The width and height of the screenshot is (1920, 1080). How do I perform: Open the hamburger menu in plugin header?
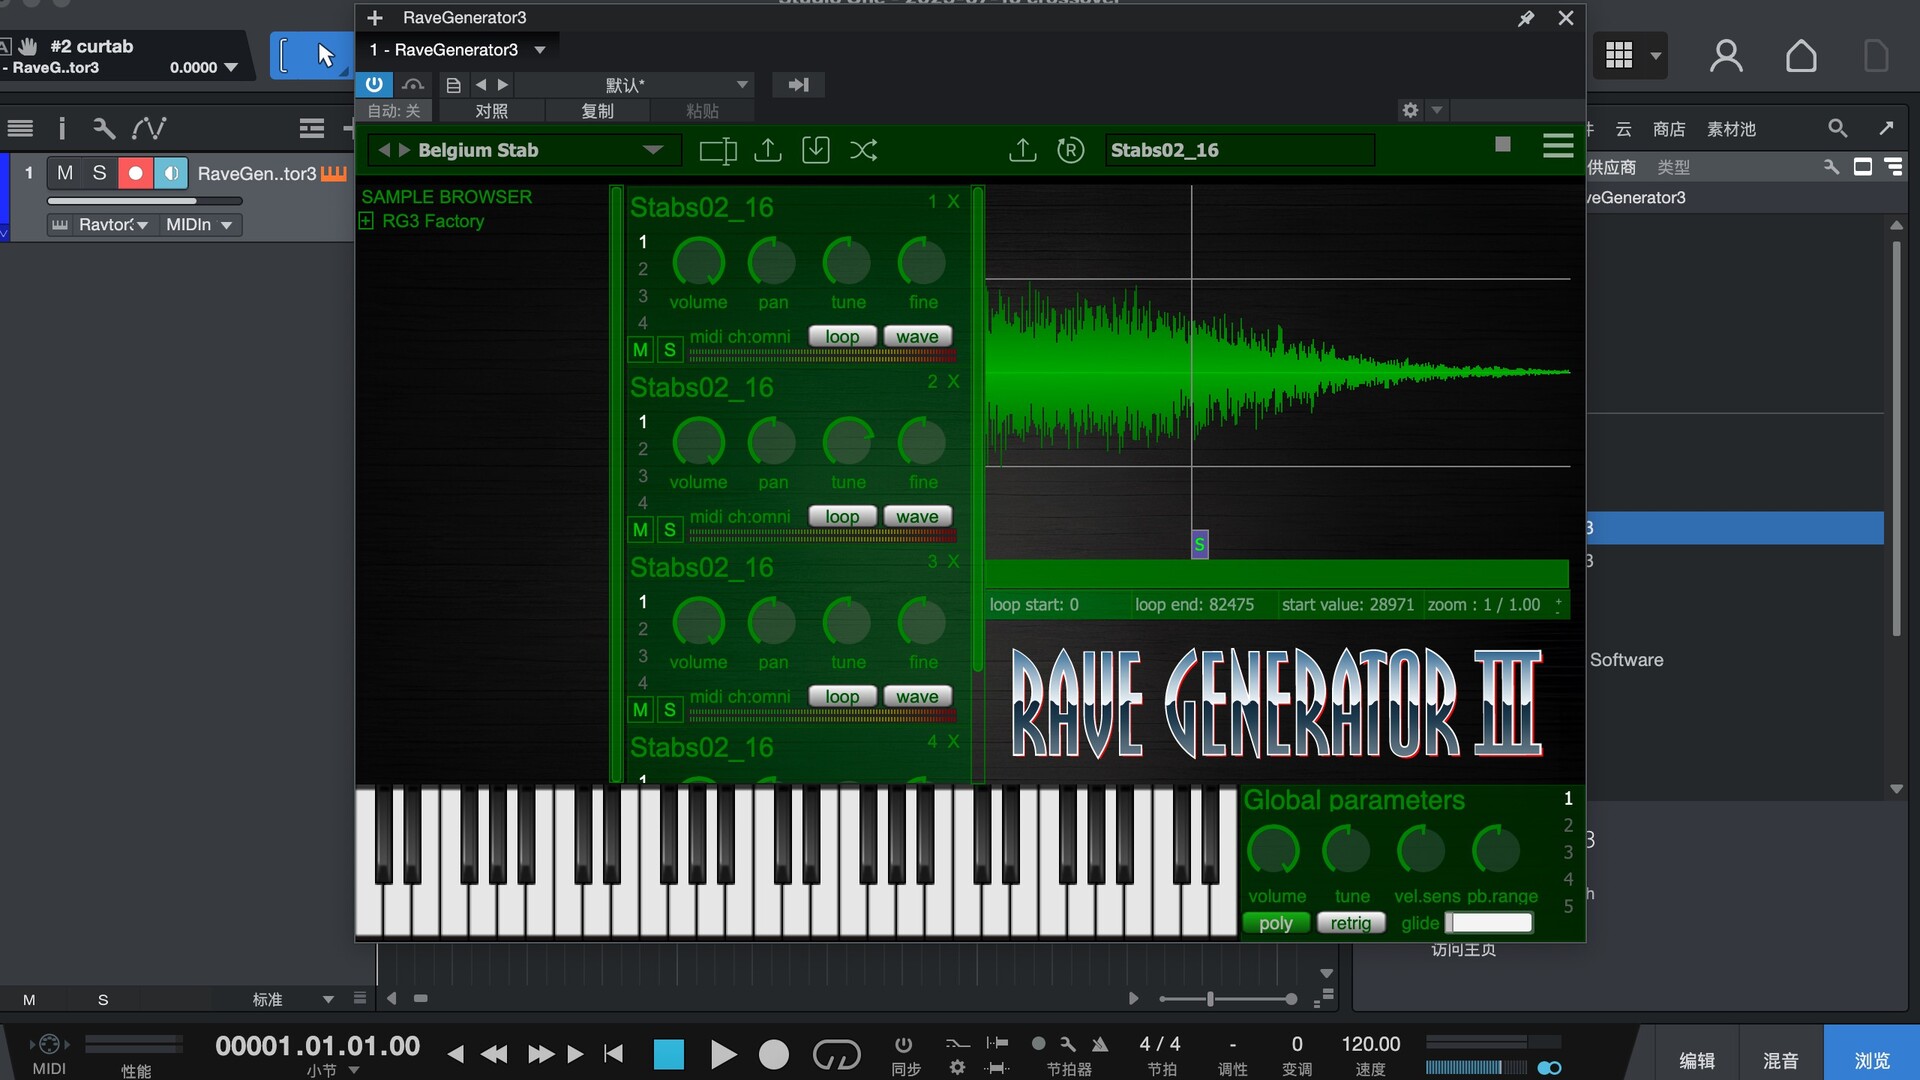coord(1558,147)
